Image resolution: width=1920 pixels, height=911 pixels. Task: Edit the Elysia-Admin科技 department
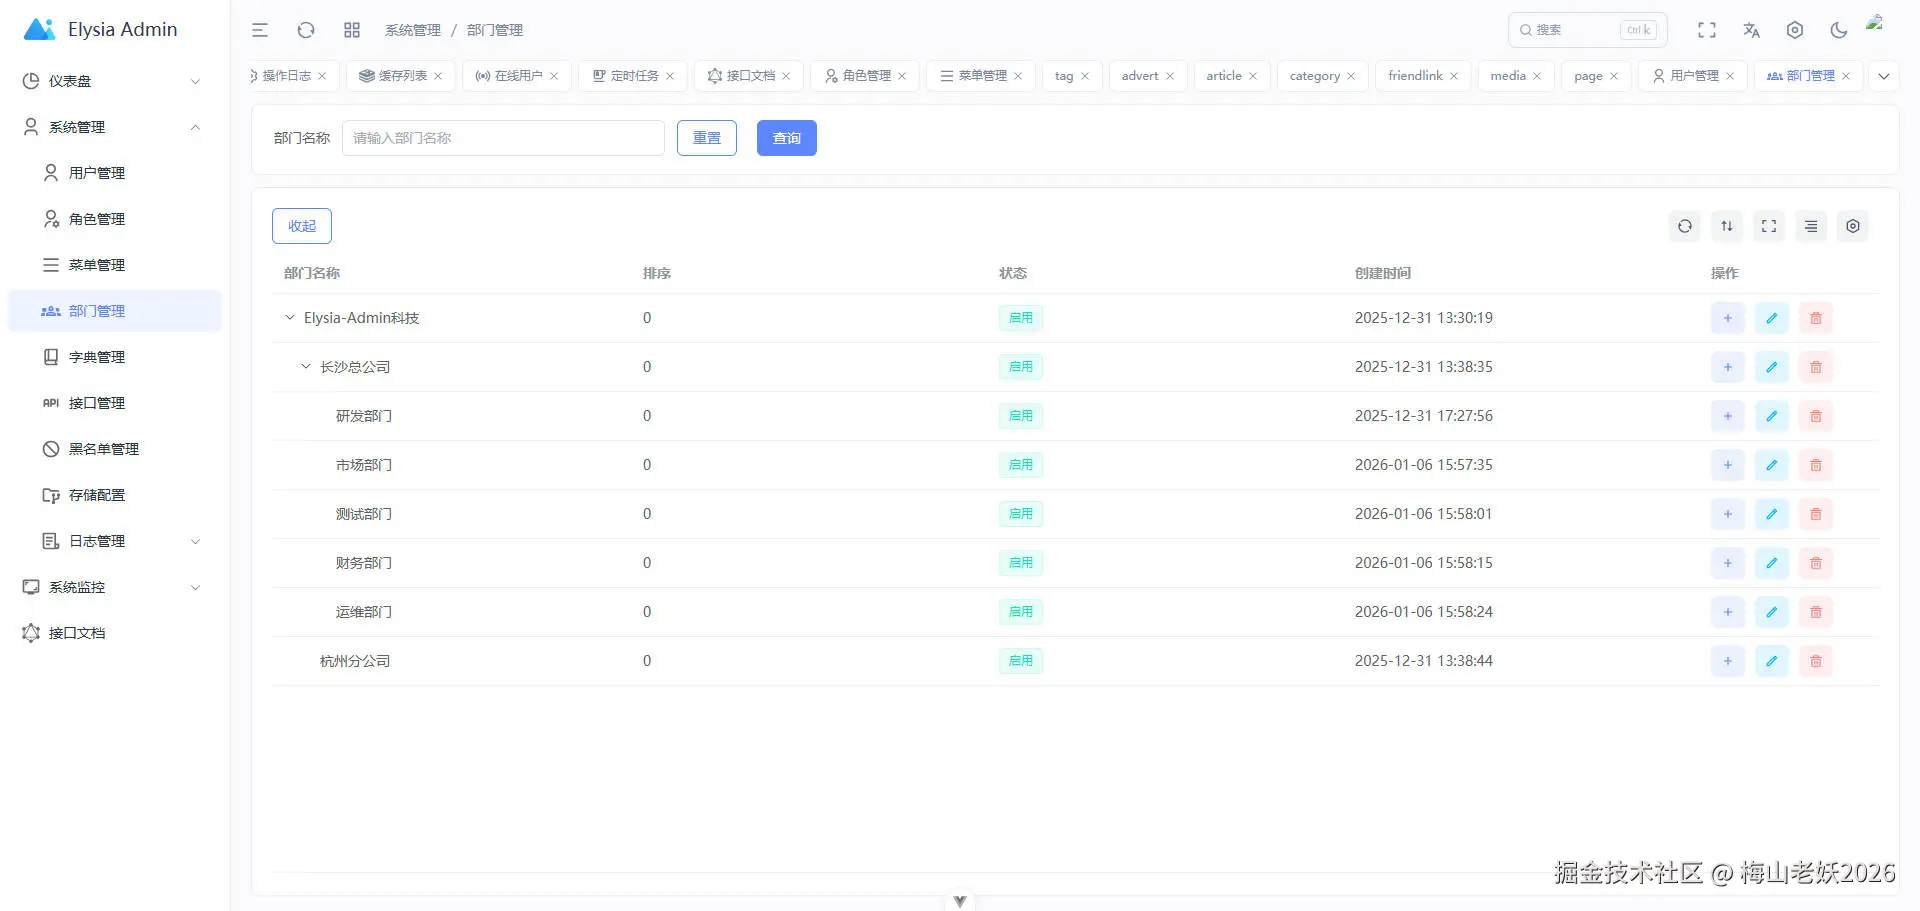pyautogui.click(x=1772, y=318)
